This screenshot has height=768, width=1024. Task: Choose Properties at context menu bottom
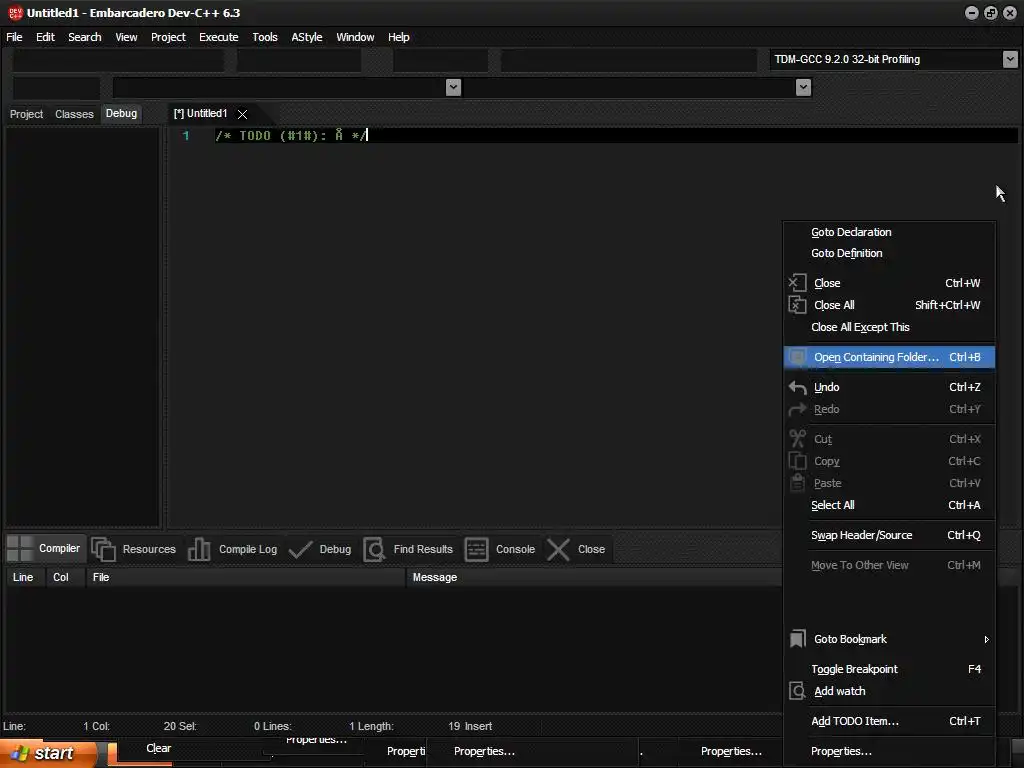[889, 752]
